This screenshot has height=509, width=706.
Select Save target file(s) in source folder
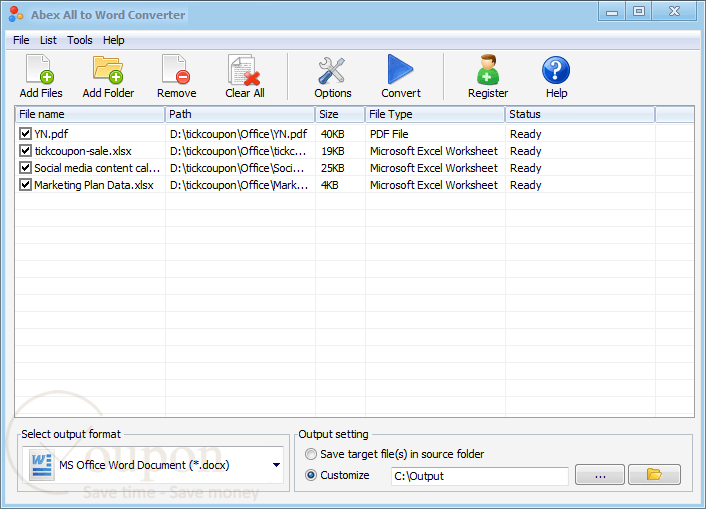click(311, 454)
